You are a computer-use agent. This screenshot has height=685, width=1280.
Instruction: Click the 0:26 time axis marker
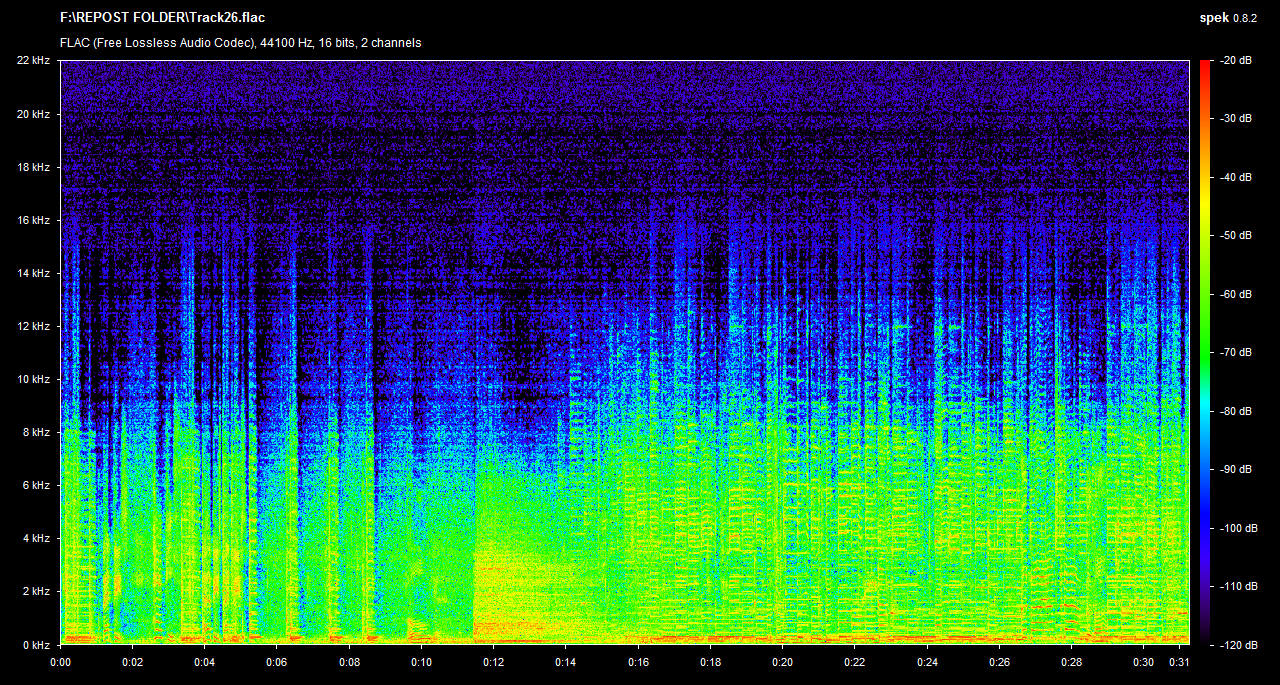tap(1001, 662)
